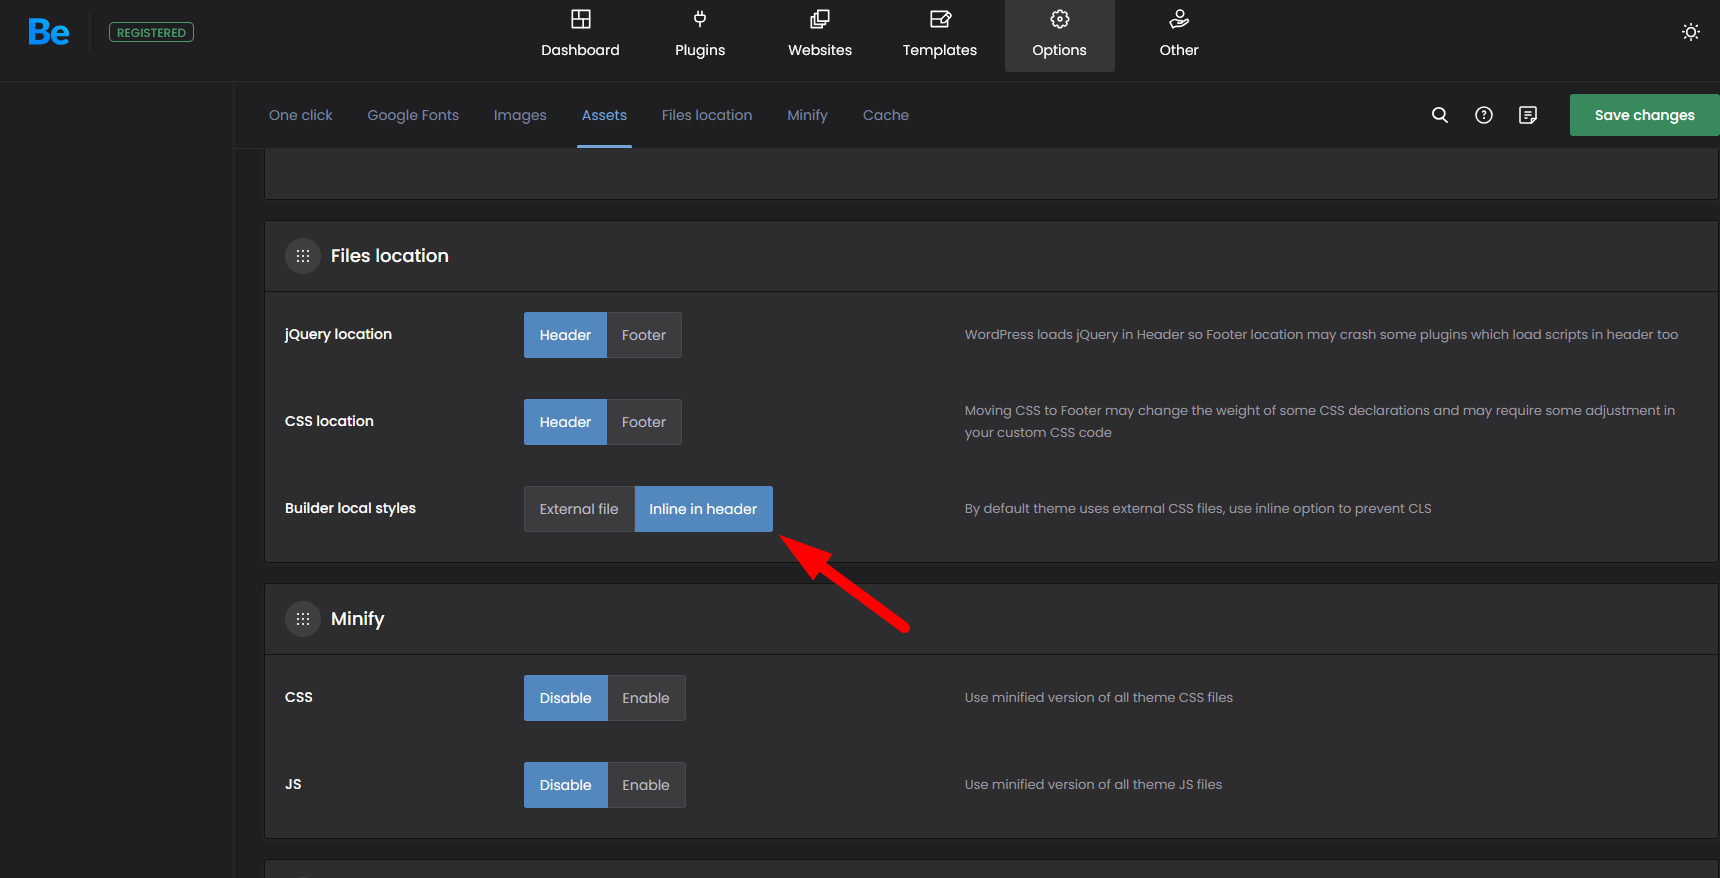Click the Save changes button
The width and height of the screenshot is (1720, 878).
coord(1644,115)
